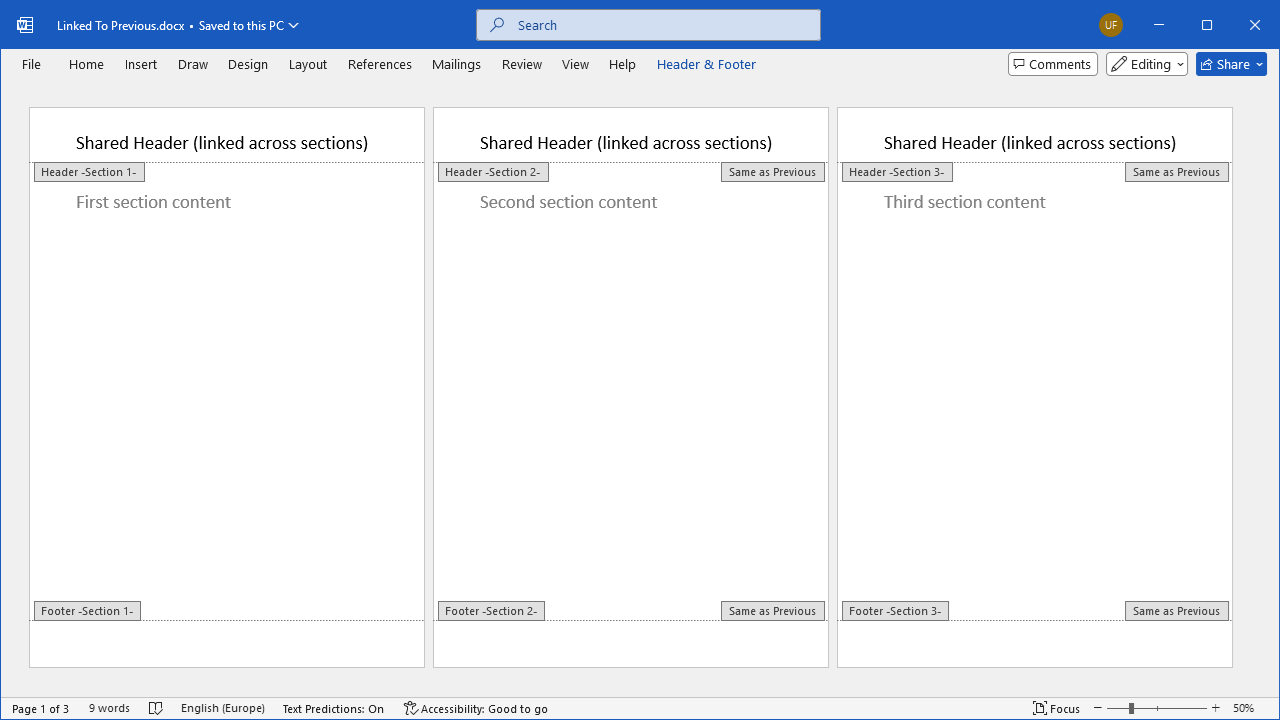The height and width of the screenshot is (720, 1280).
Task: Click the user account avatar UF
Action: [1110, 25]
